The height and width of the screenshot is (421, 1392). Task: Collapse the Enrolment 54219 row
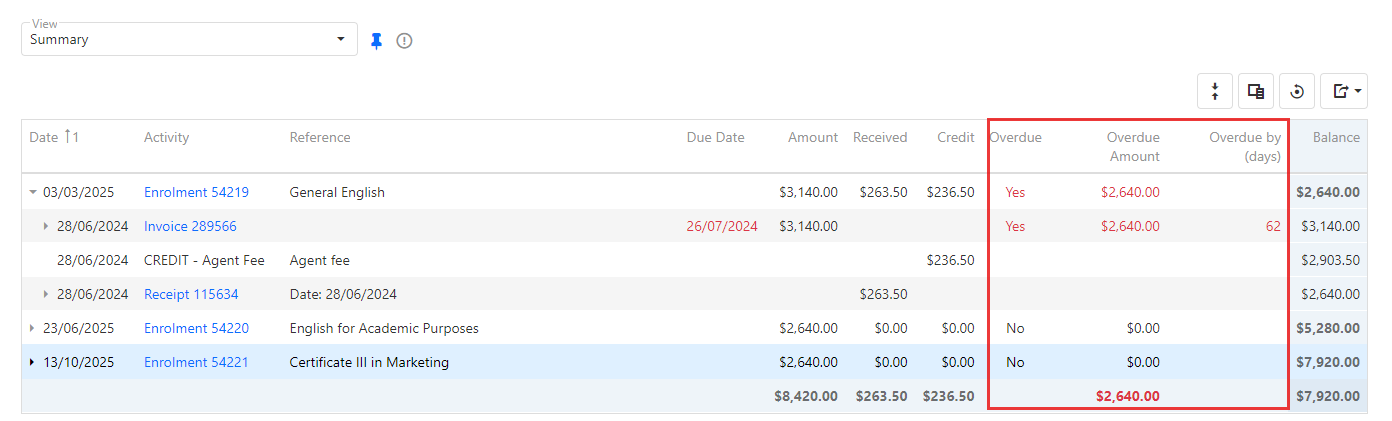33,192
